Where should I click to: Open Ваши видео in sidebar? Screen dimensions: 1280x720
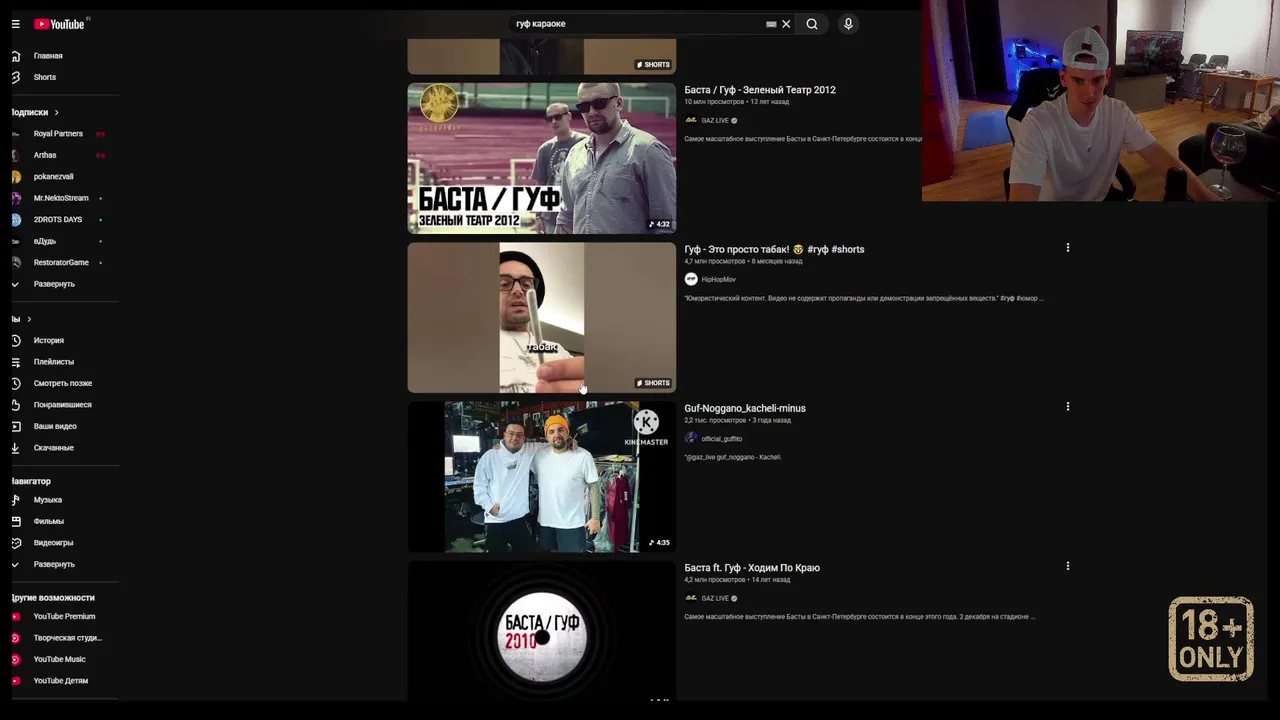tap(55, 426)
